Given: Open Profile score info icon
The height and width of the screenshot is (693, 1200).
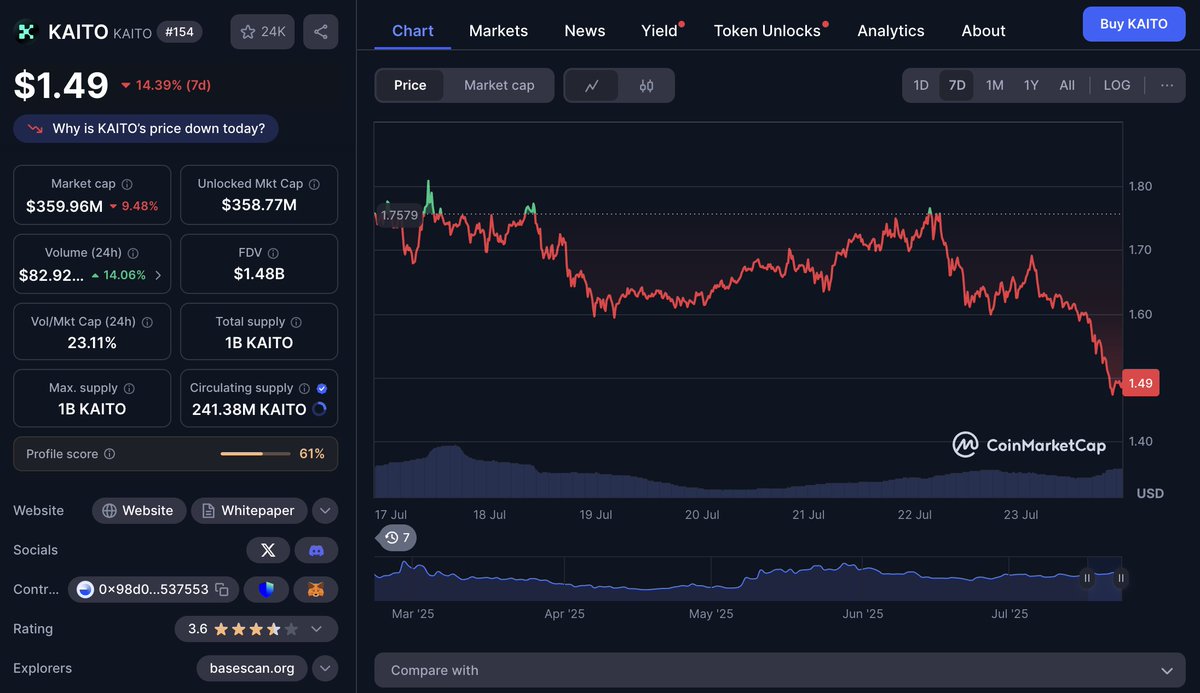Looking at the screenshot, I should (x=109, y=454).
